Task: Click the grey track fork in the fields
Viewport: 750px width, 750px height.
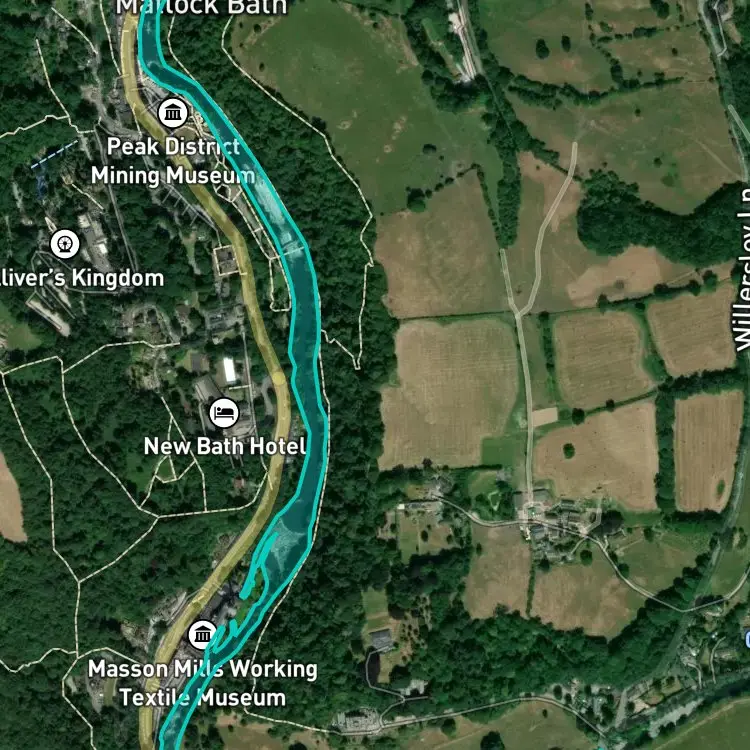Action: coord(518,312)
